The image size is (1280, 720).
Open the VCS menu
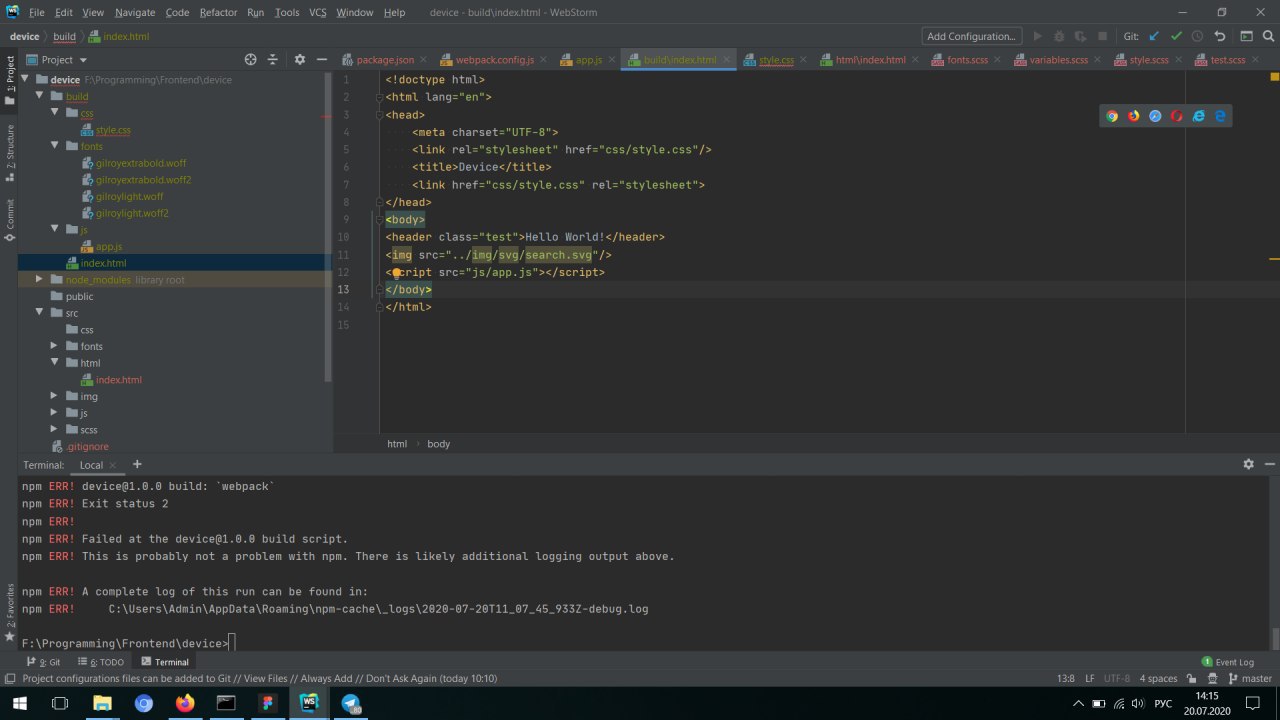(x=318, y=12)
